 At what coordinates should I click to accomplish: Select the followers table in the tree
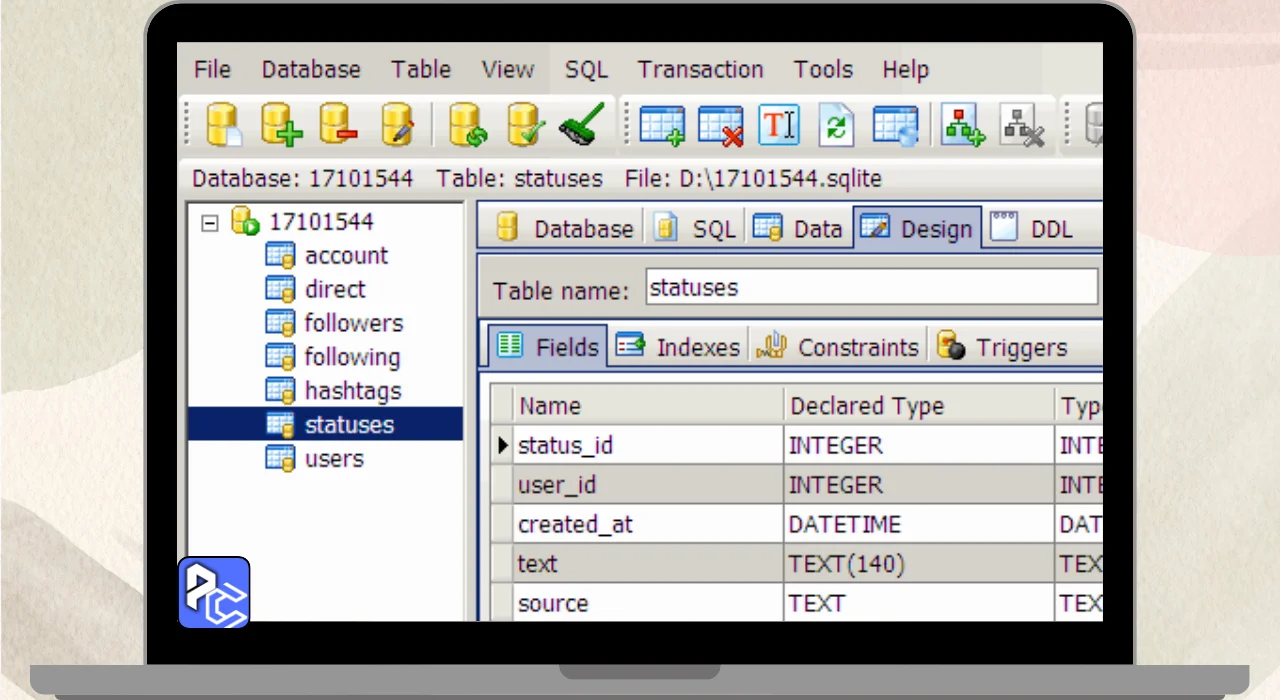[353, 323]
